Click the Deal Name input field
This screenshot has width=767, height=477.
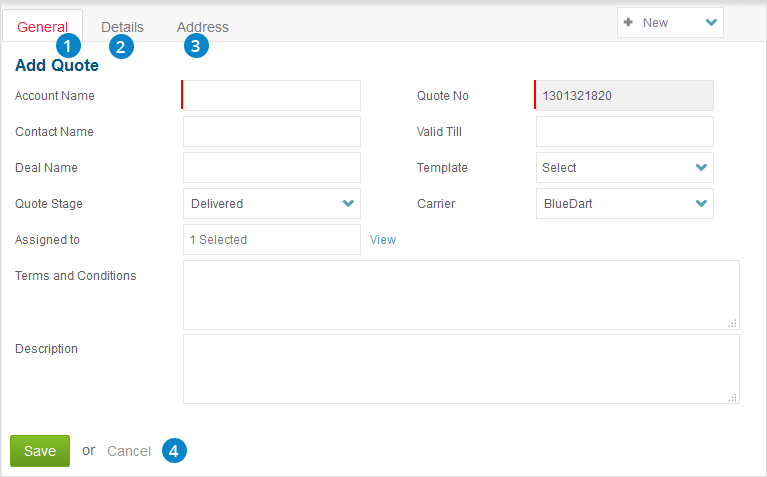(x=271, y=167)
